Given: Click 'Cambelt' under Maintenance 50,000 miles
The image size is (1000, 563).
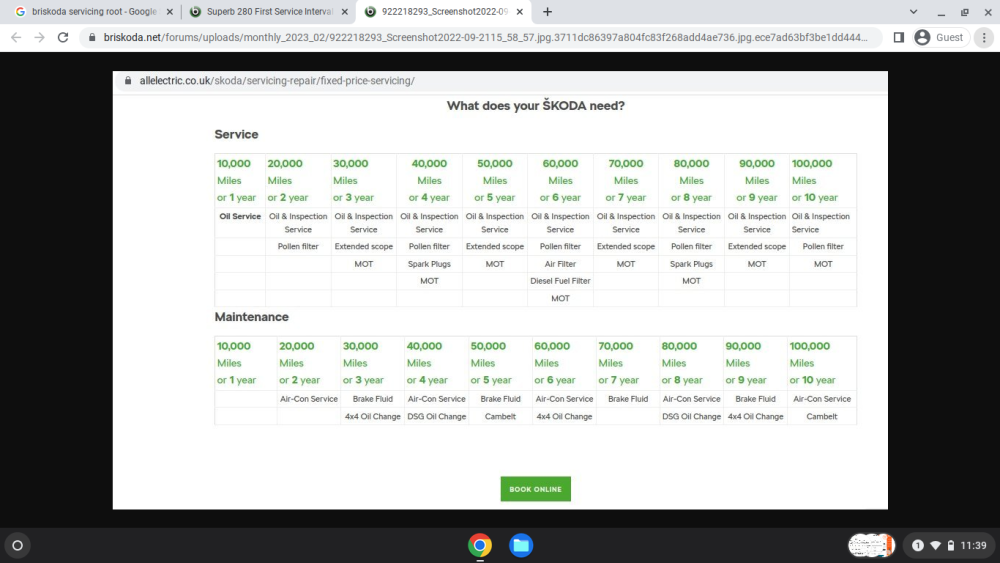Looking at the screenshot, I should pyautogui.click(x=500, y=416).
